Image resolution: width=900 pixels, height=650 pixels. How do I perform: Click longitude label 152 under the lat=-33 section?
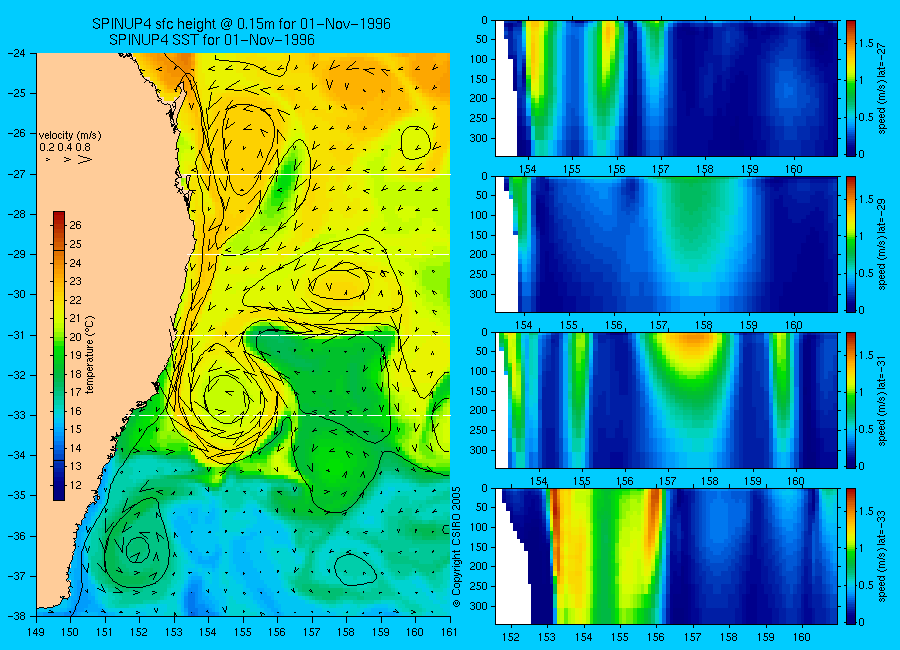(x=510, y=637)
